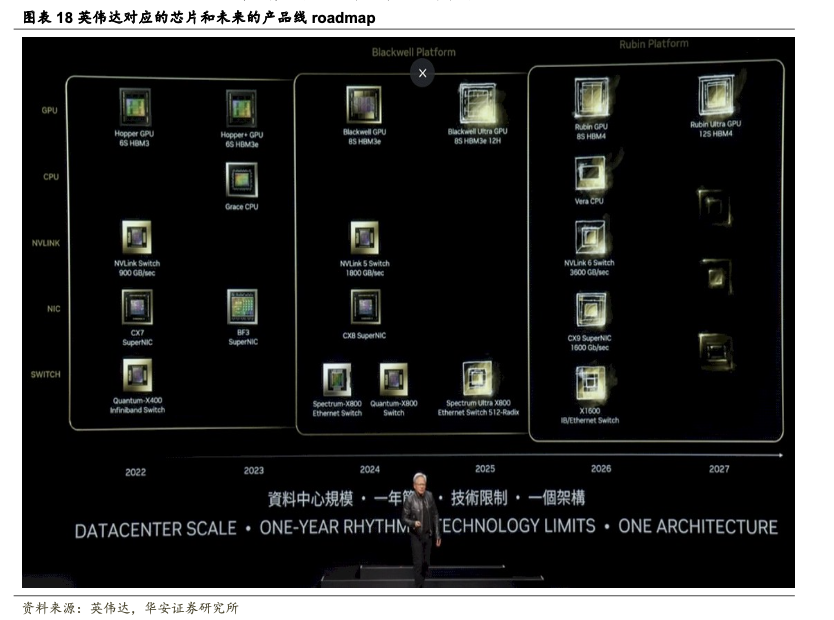This screenshot has width=834, height=620.
Task: Click the Blackwell Platform heading
Action: coord(414,52)
